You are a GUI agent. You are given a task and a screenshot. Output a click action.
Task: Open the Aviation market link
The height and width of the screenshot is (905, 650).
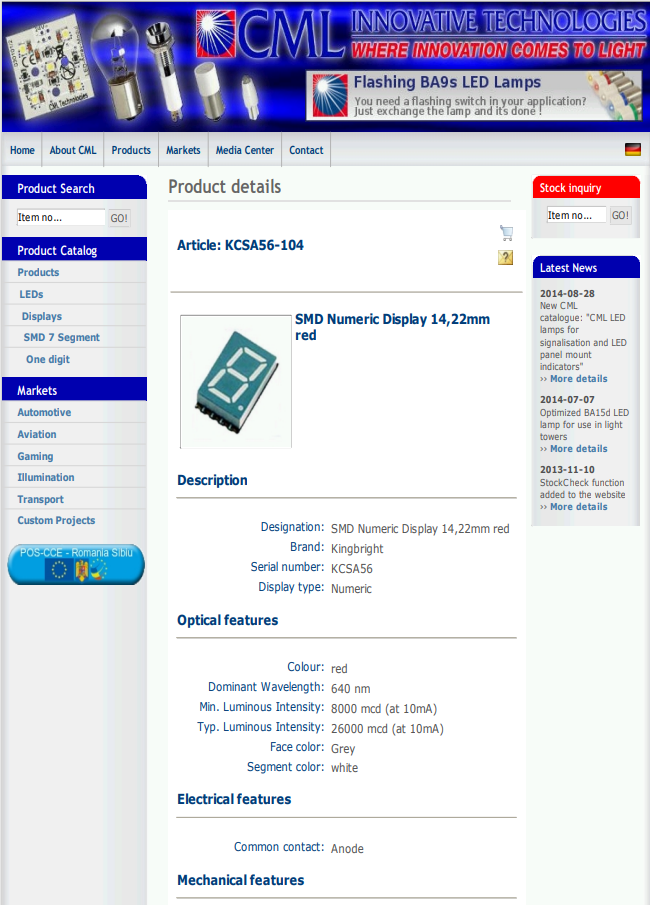coord(36,435)
